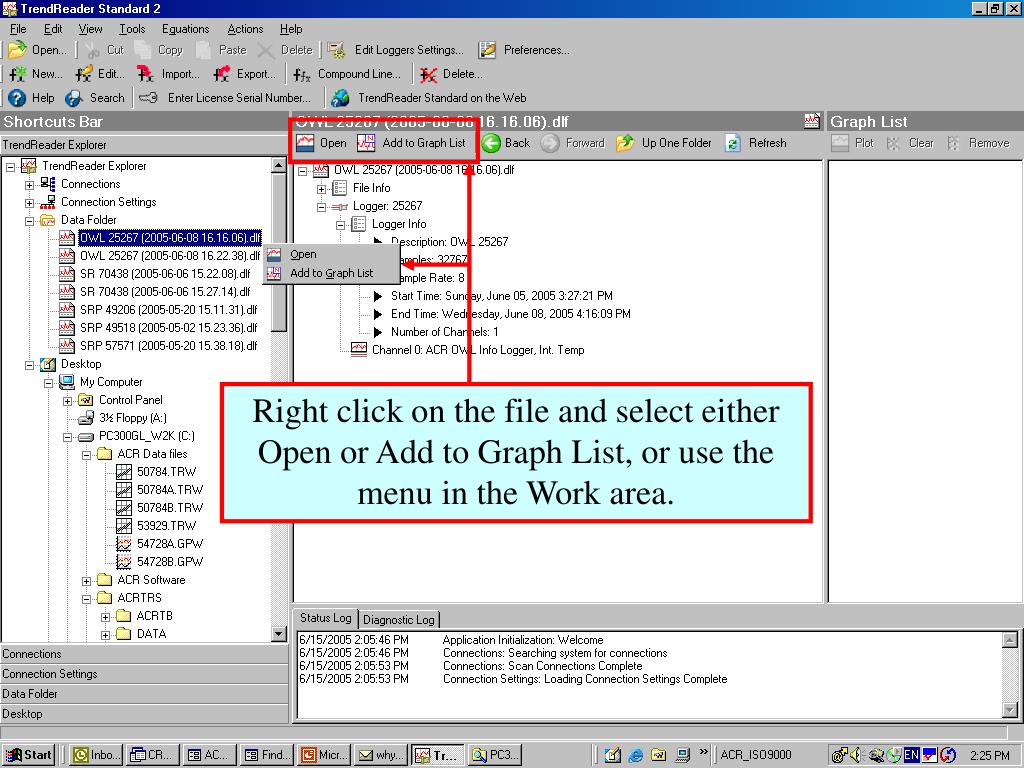Click the status log scroll down arrow
The height and width of the screenshot is (768, 1024).
point(1010,711)
